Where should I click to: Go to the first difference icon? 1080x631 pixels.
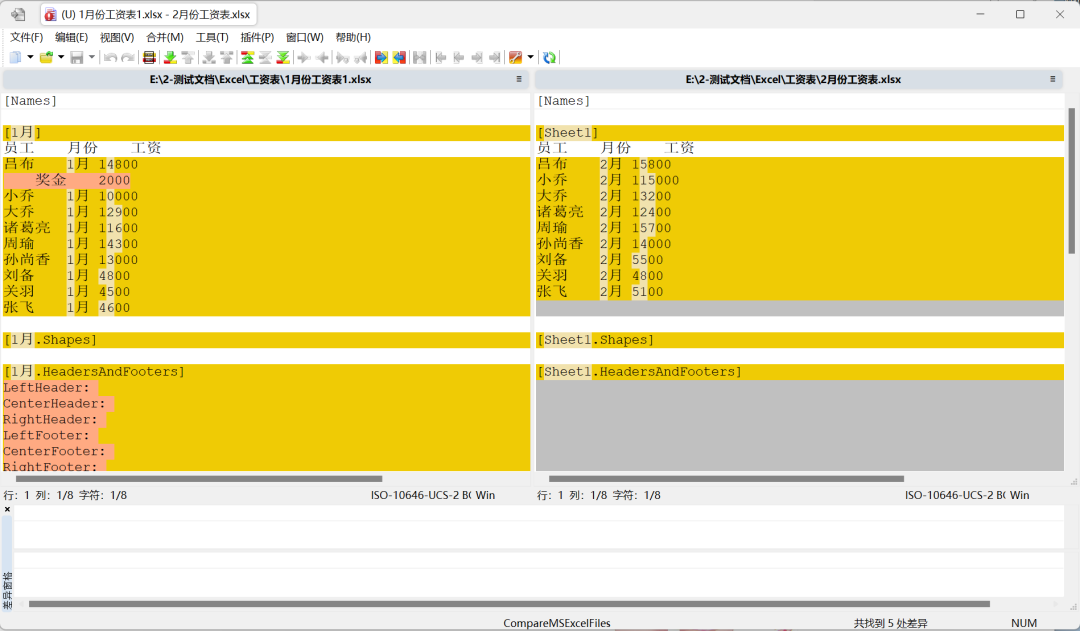(x=247, y=57)
